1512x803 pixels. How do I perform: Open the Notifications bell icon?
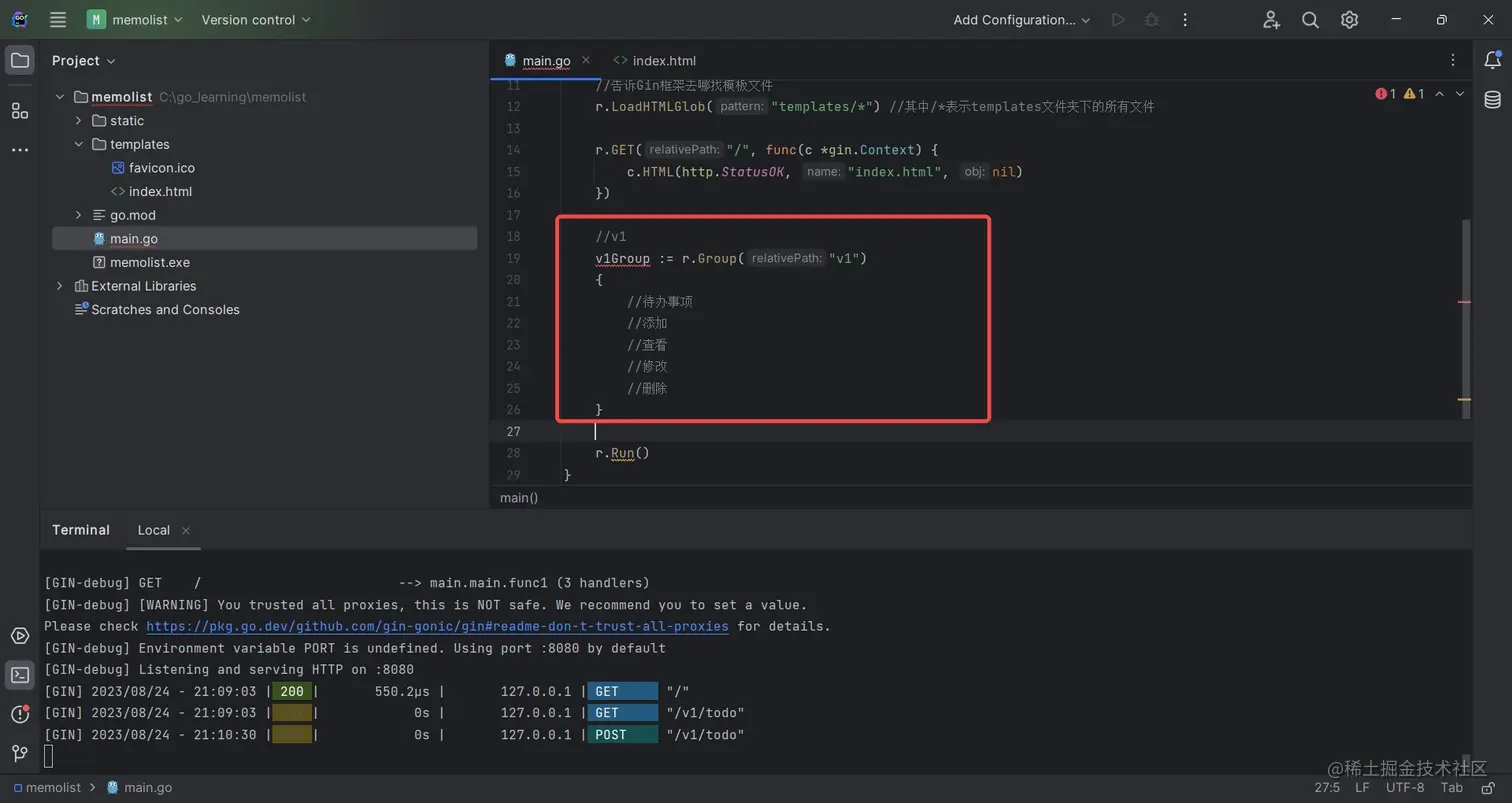[x=1492, y=61]
